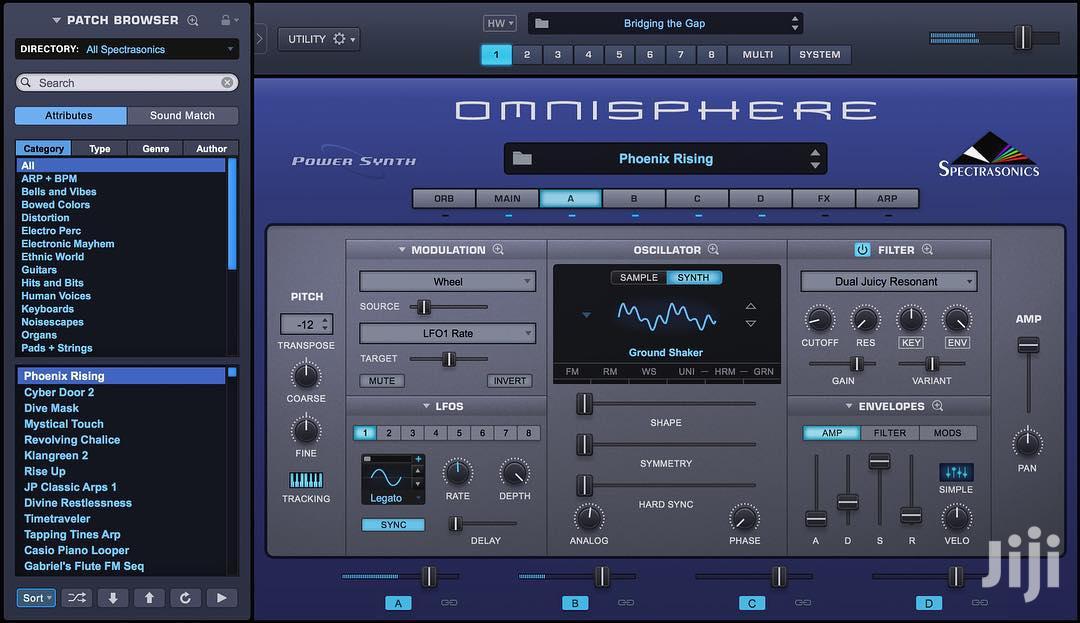Select the Sound Match tab

[183, 116]
